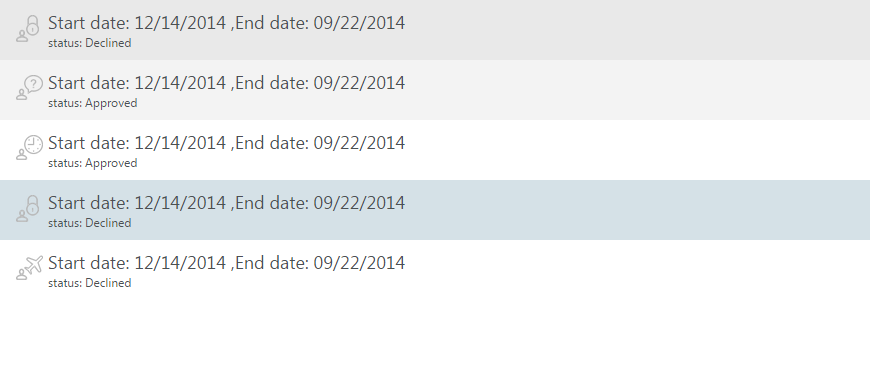Click the person silhouette beside the clock icon
The height and width of the screenshot is (369, 870).
pos(22,154)
